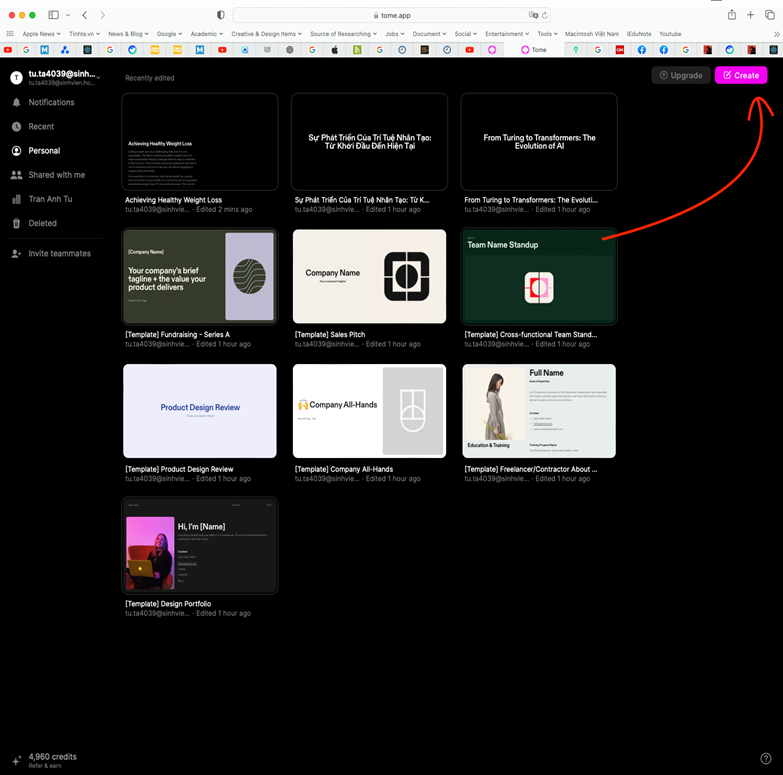Toggle the Safari sidebar icon

[x=53, y=15]
